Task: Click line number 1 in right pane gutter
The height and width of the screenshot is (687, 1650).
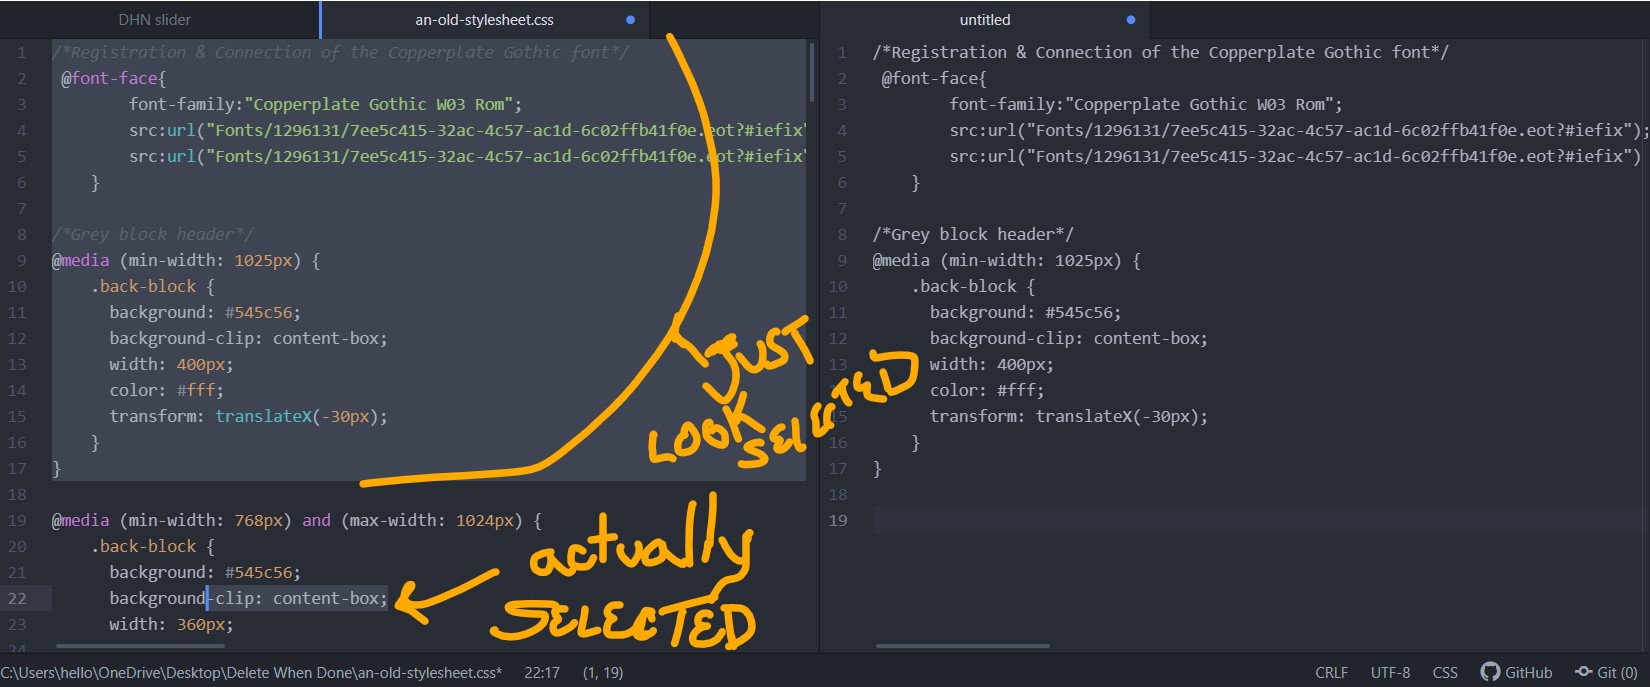Action: coord(843,52)
